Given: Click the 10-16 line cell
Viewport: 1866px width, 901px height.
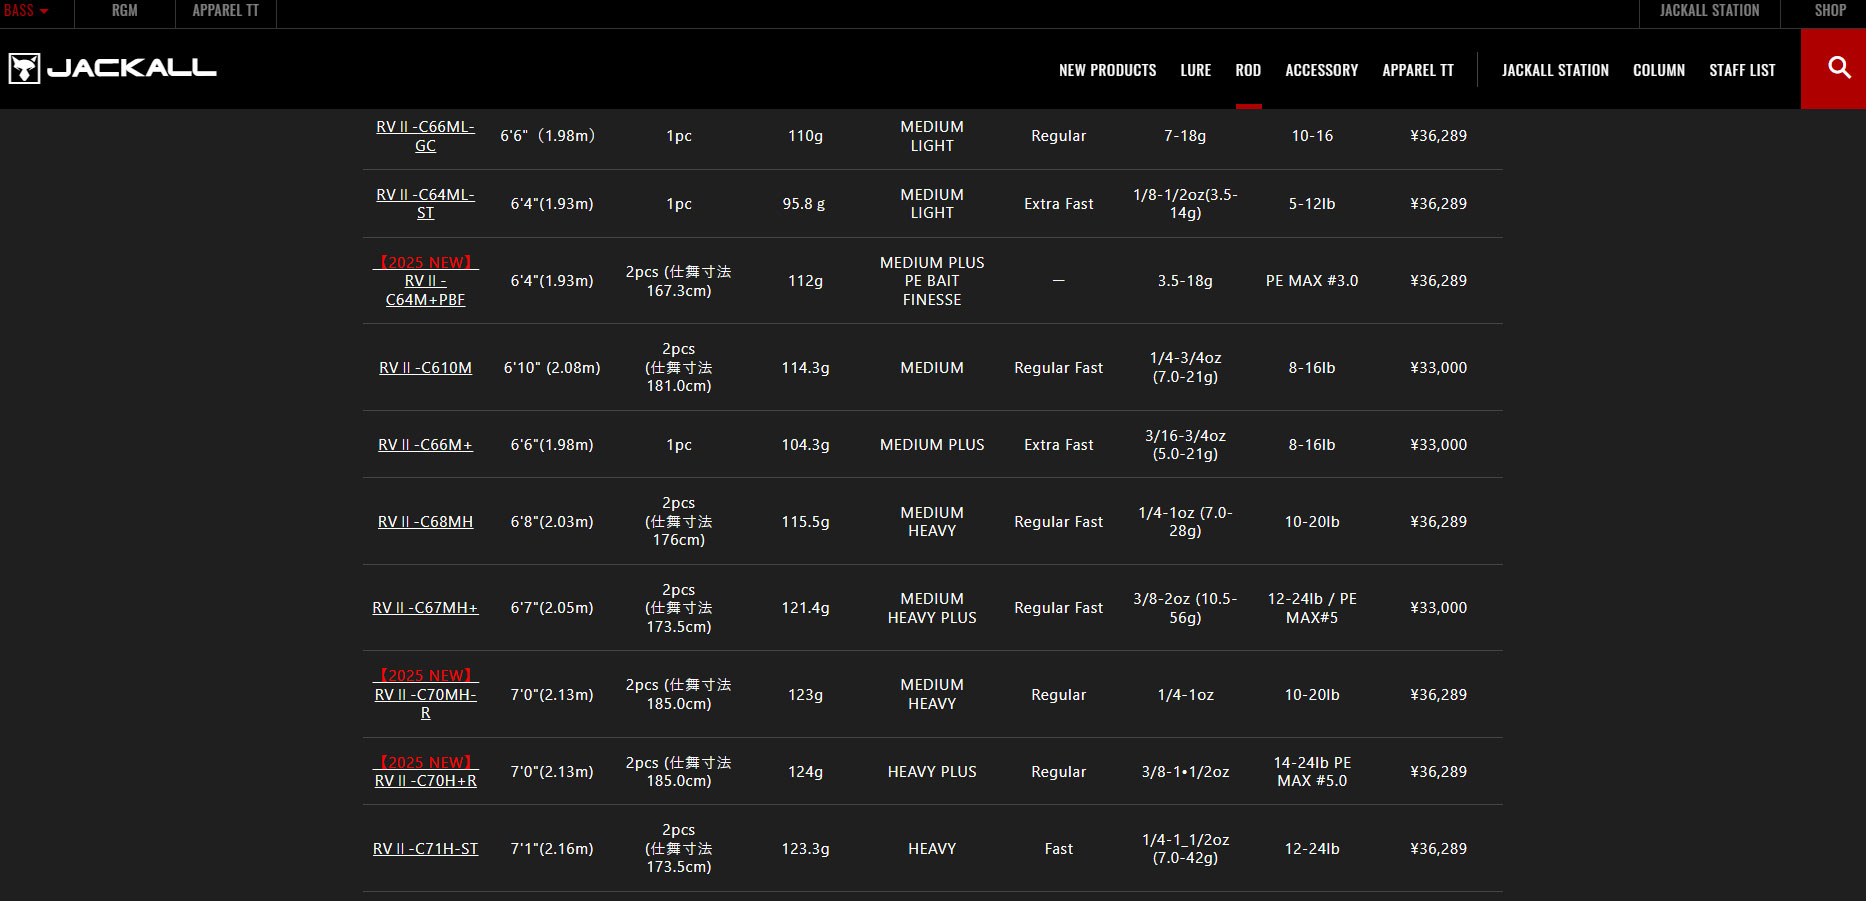Looking at the screenshot, I should pos(1312,136).
